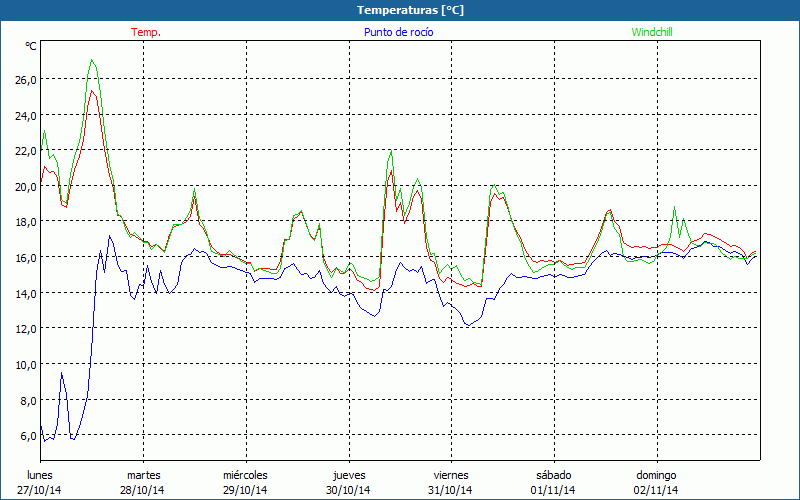Click the lunes day label
800x500 pixels.
click(40, 475)
